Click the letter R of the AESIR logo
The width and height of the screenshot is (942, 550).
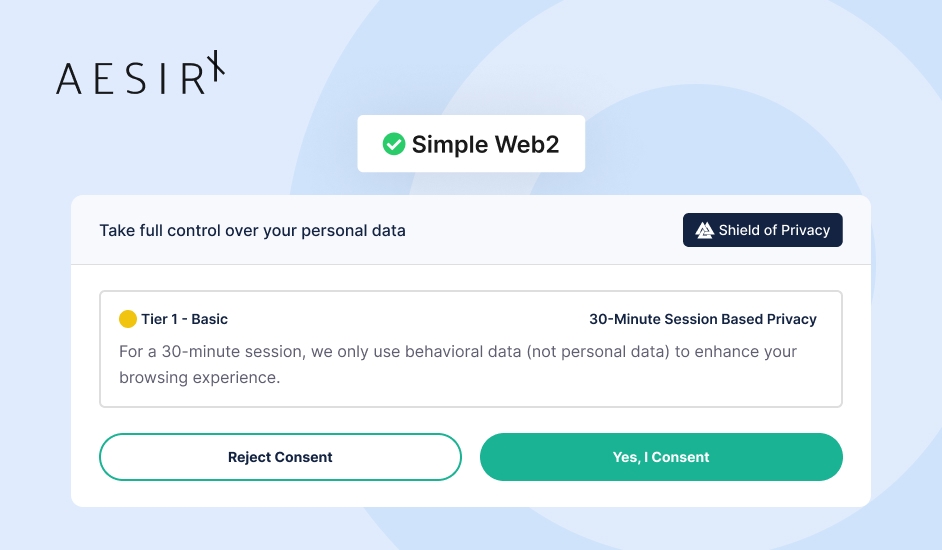[x=193, y=79]
